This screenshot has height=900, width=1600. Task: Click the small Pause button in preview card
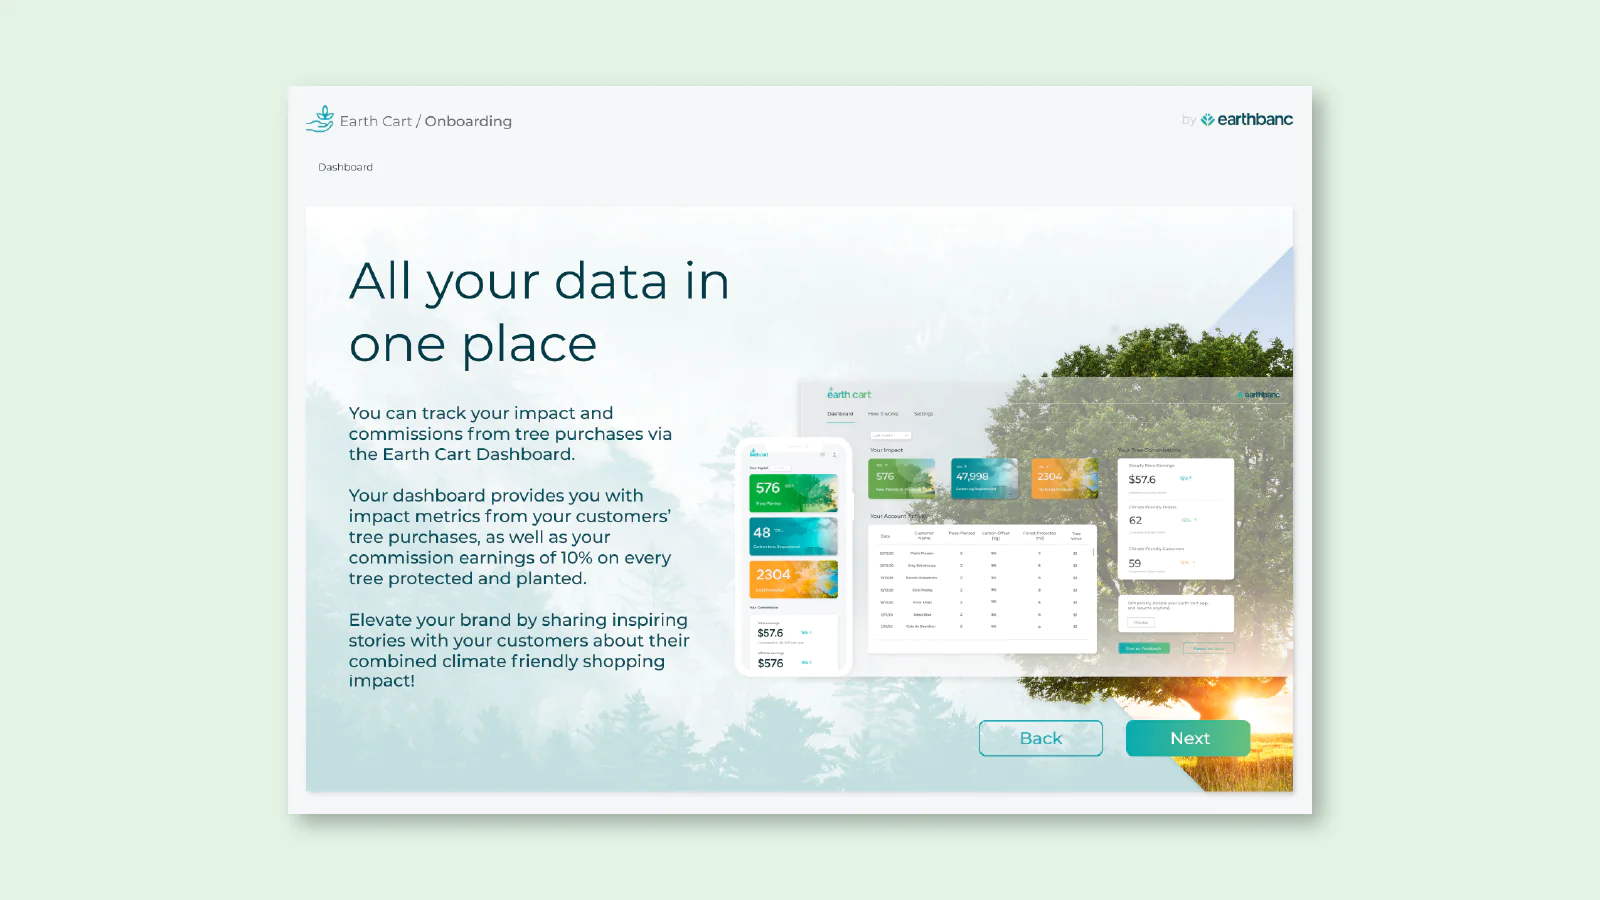pyautogui.click(x=1141, y=622)
